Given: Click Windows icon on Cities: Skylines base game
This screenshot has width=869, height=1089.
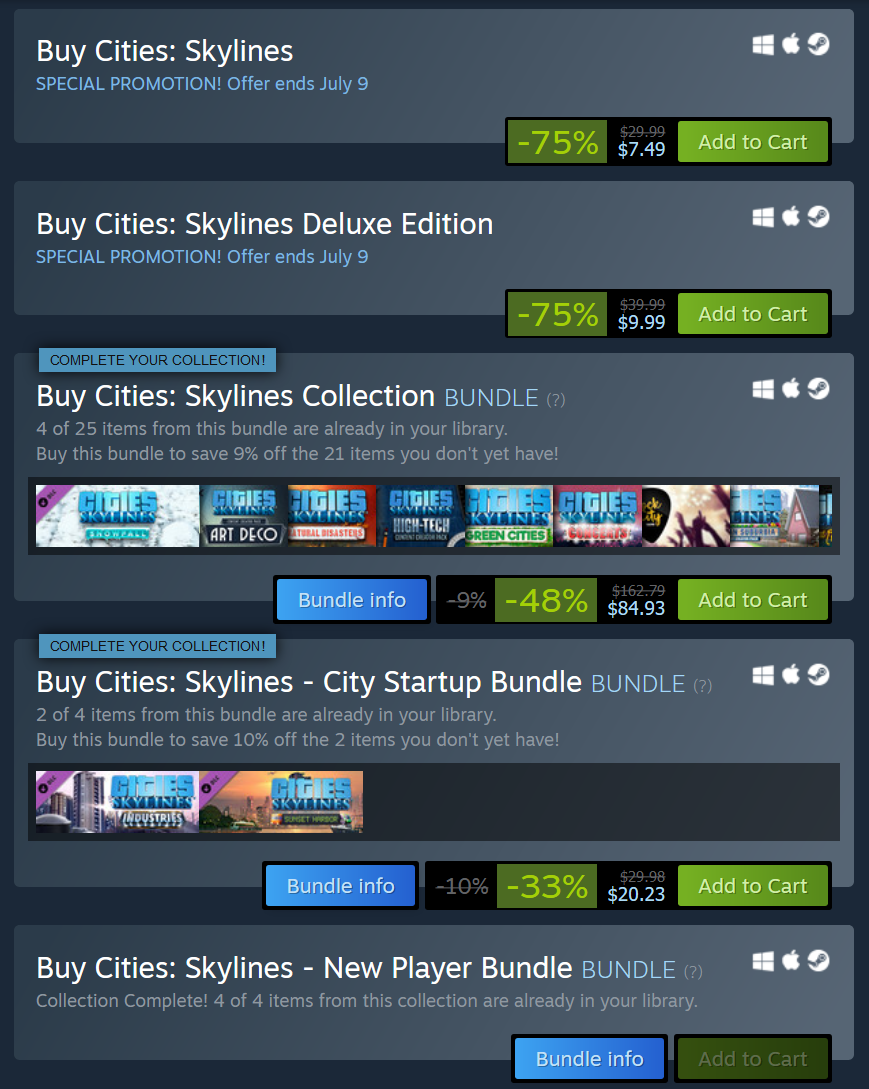Looking at the screenshot, I should 763,45.
